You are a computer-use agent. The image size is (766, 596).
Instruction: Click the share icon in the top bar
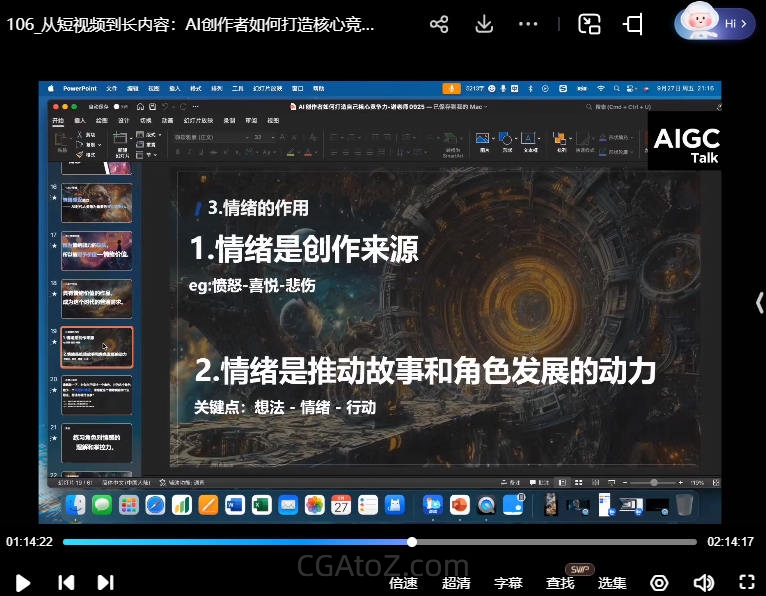click(439, 25)
